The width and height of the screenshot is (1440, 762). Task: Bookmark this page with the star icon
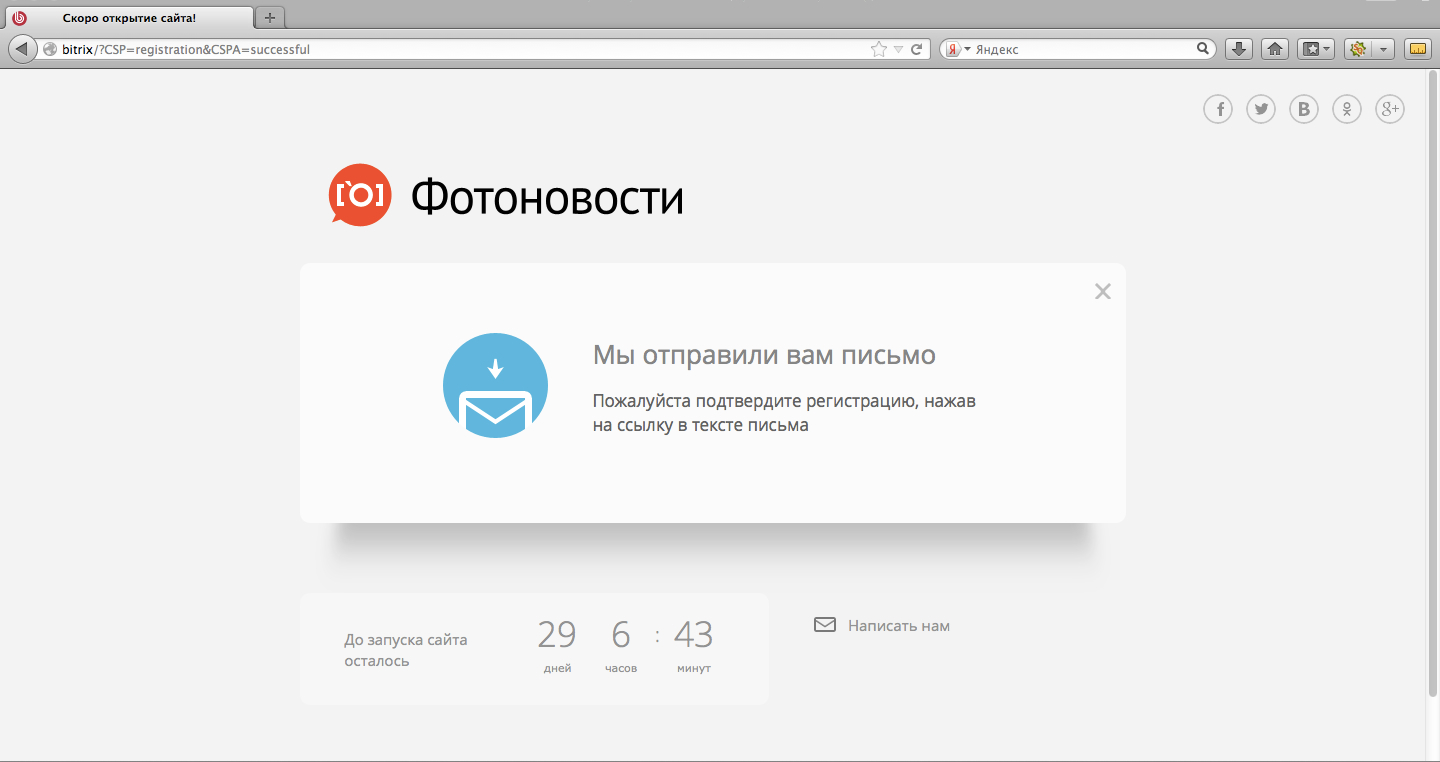(x=878, y=49)
